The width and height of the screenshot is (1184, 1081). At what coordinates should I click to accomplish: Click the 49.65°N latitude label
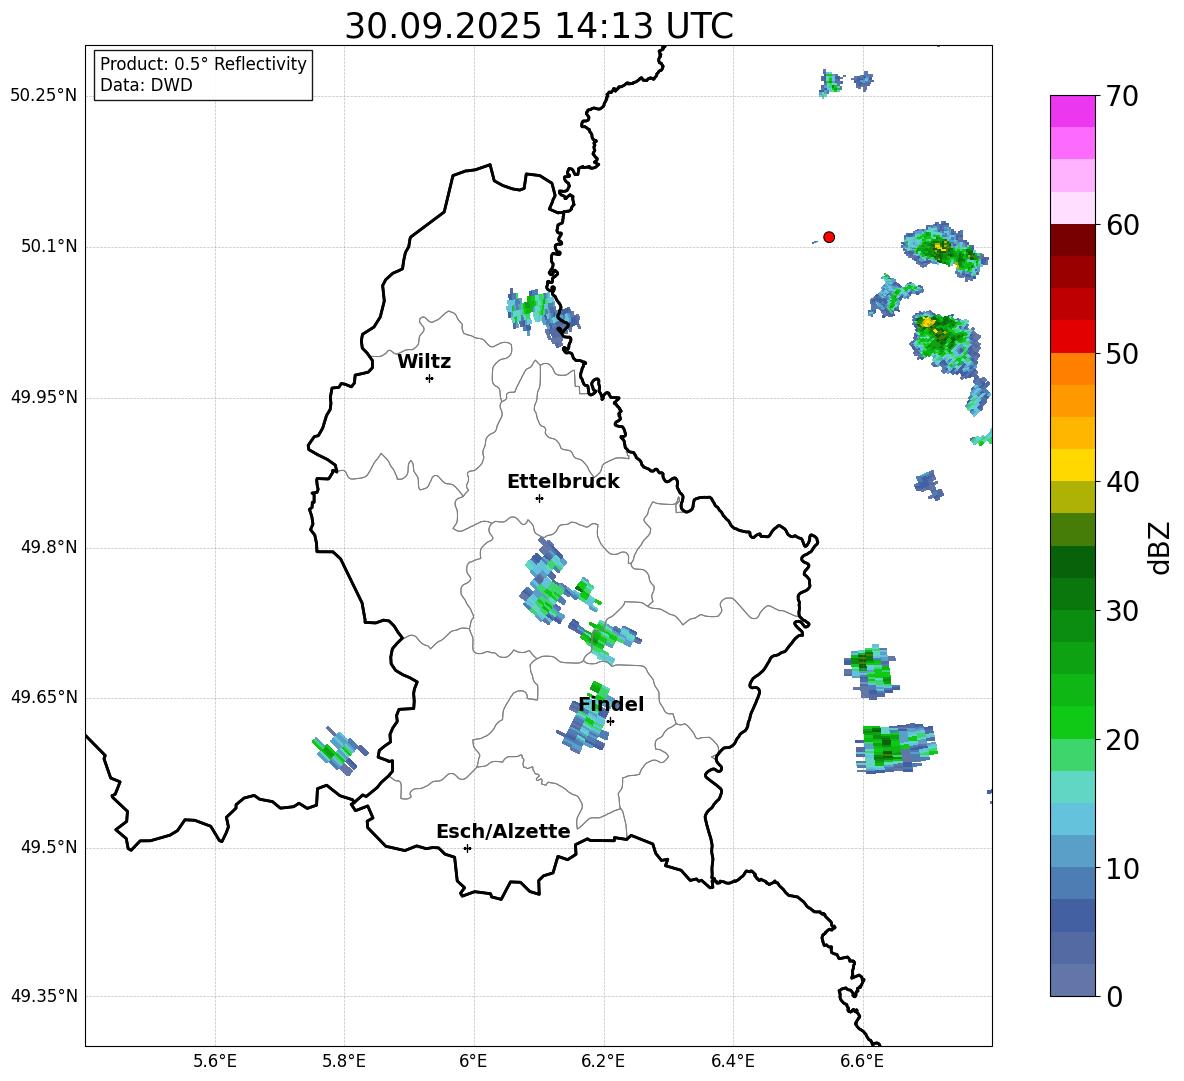pos(44,697)
